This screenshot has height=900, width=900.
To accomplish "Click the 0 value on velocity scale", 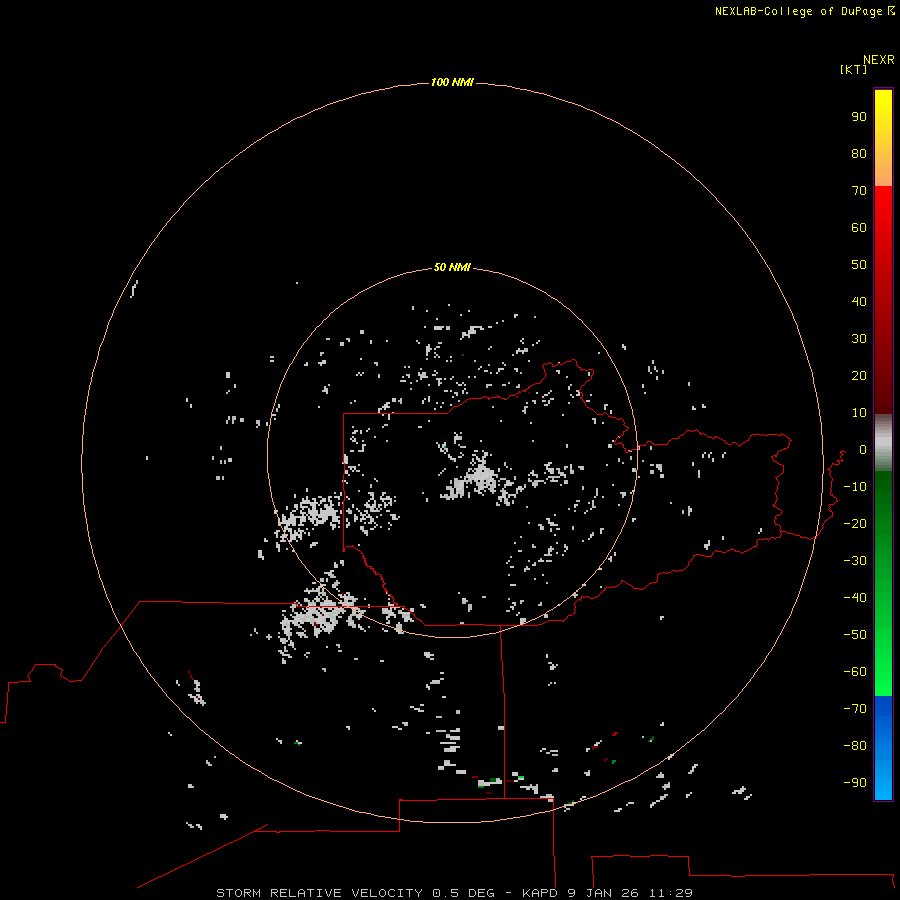I will click(863, 449).
